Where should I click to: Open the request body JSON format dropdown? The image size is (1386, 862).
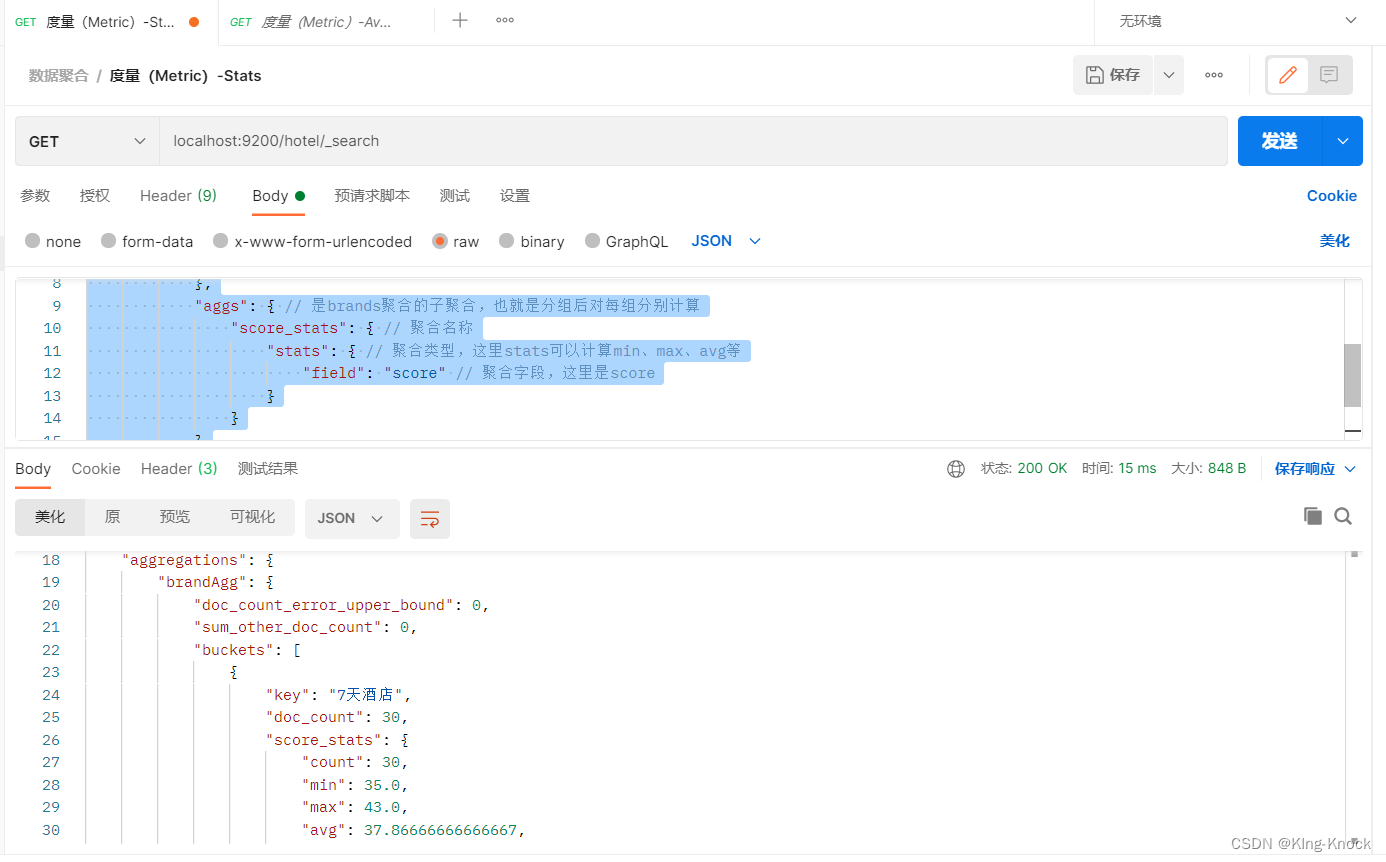(x=726, y=241)
